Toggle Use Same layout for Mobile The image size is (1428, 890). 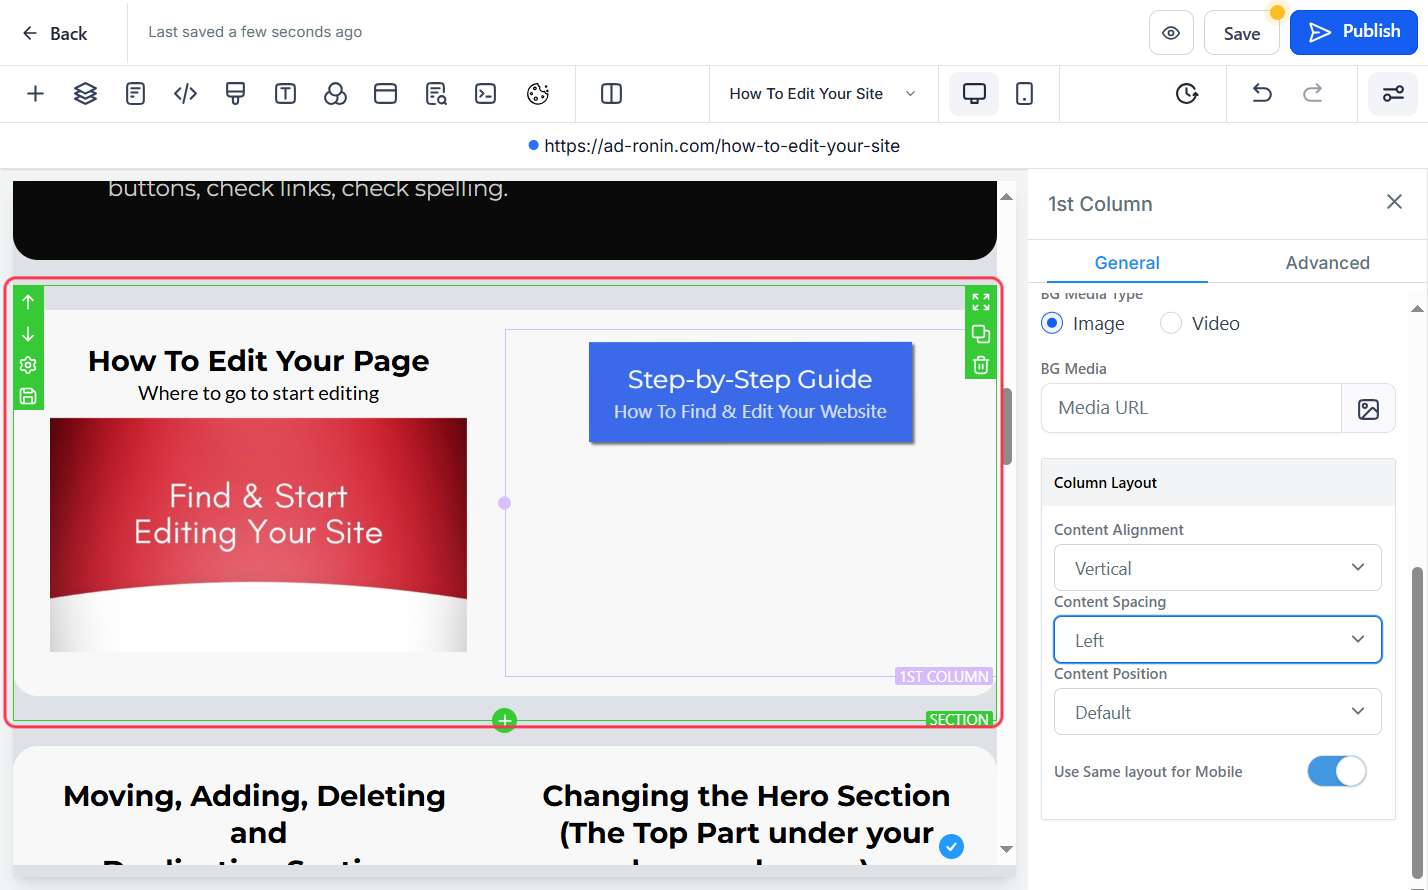1337,771
